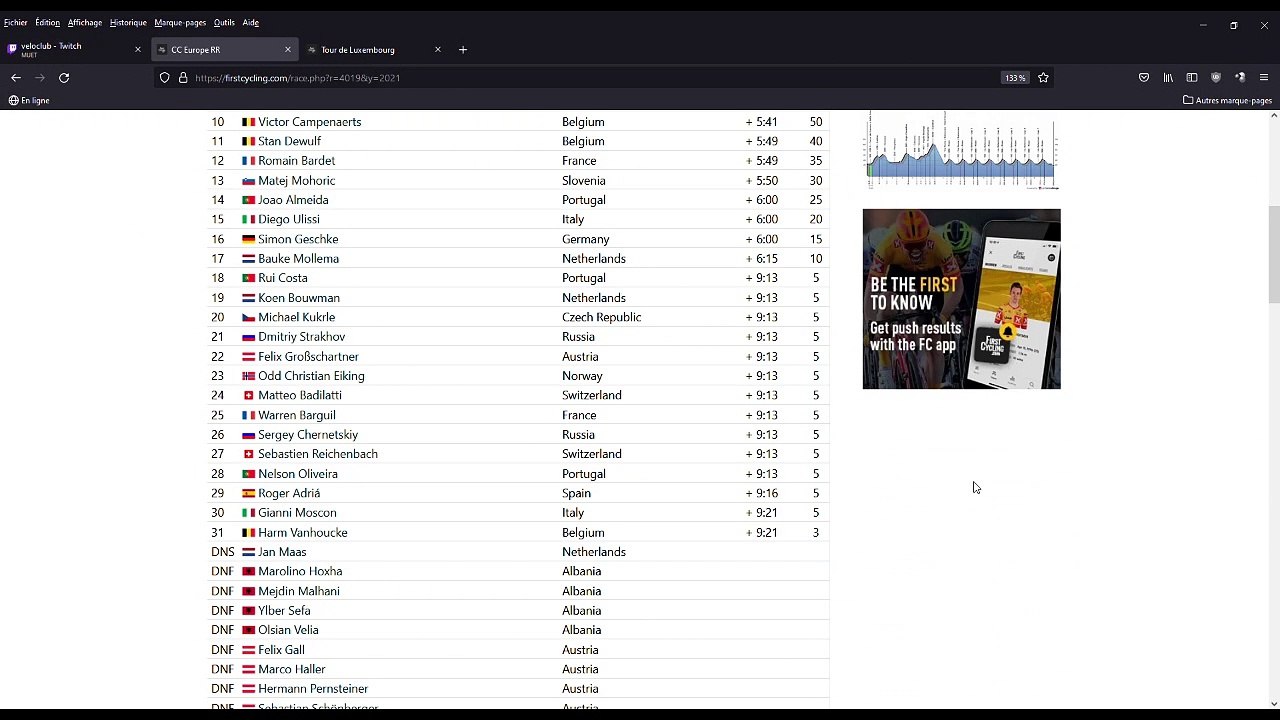Screen dimensions: 1280x720
Task: Open the race profile thumbnail
Action: pos(961,150)
